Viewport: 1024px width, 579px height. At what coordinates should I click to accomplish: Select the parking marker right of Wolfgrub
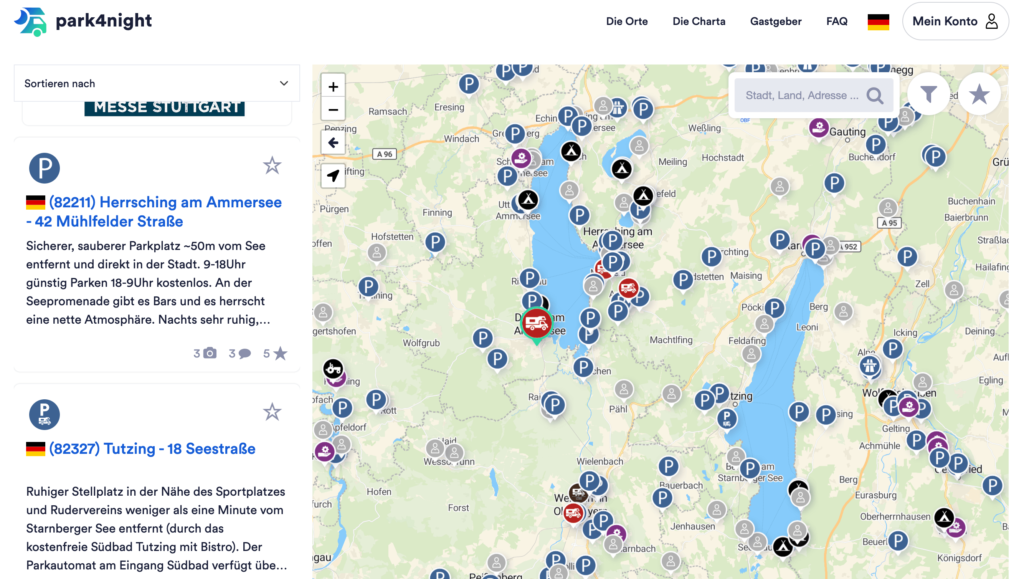tap(483, 337)
